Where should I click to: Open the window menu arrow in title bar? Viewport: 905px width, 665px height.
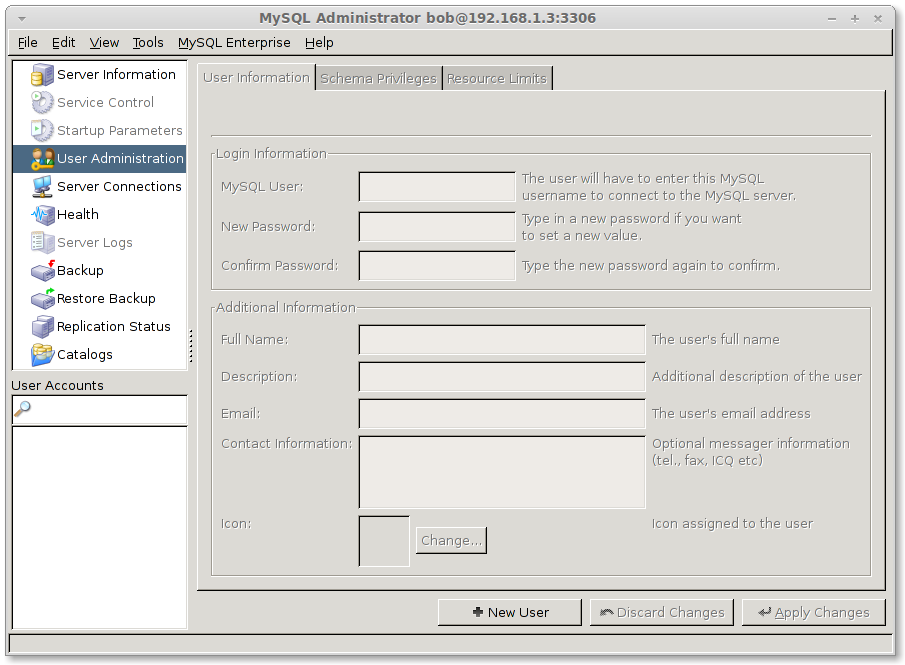[22, 18]
